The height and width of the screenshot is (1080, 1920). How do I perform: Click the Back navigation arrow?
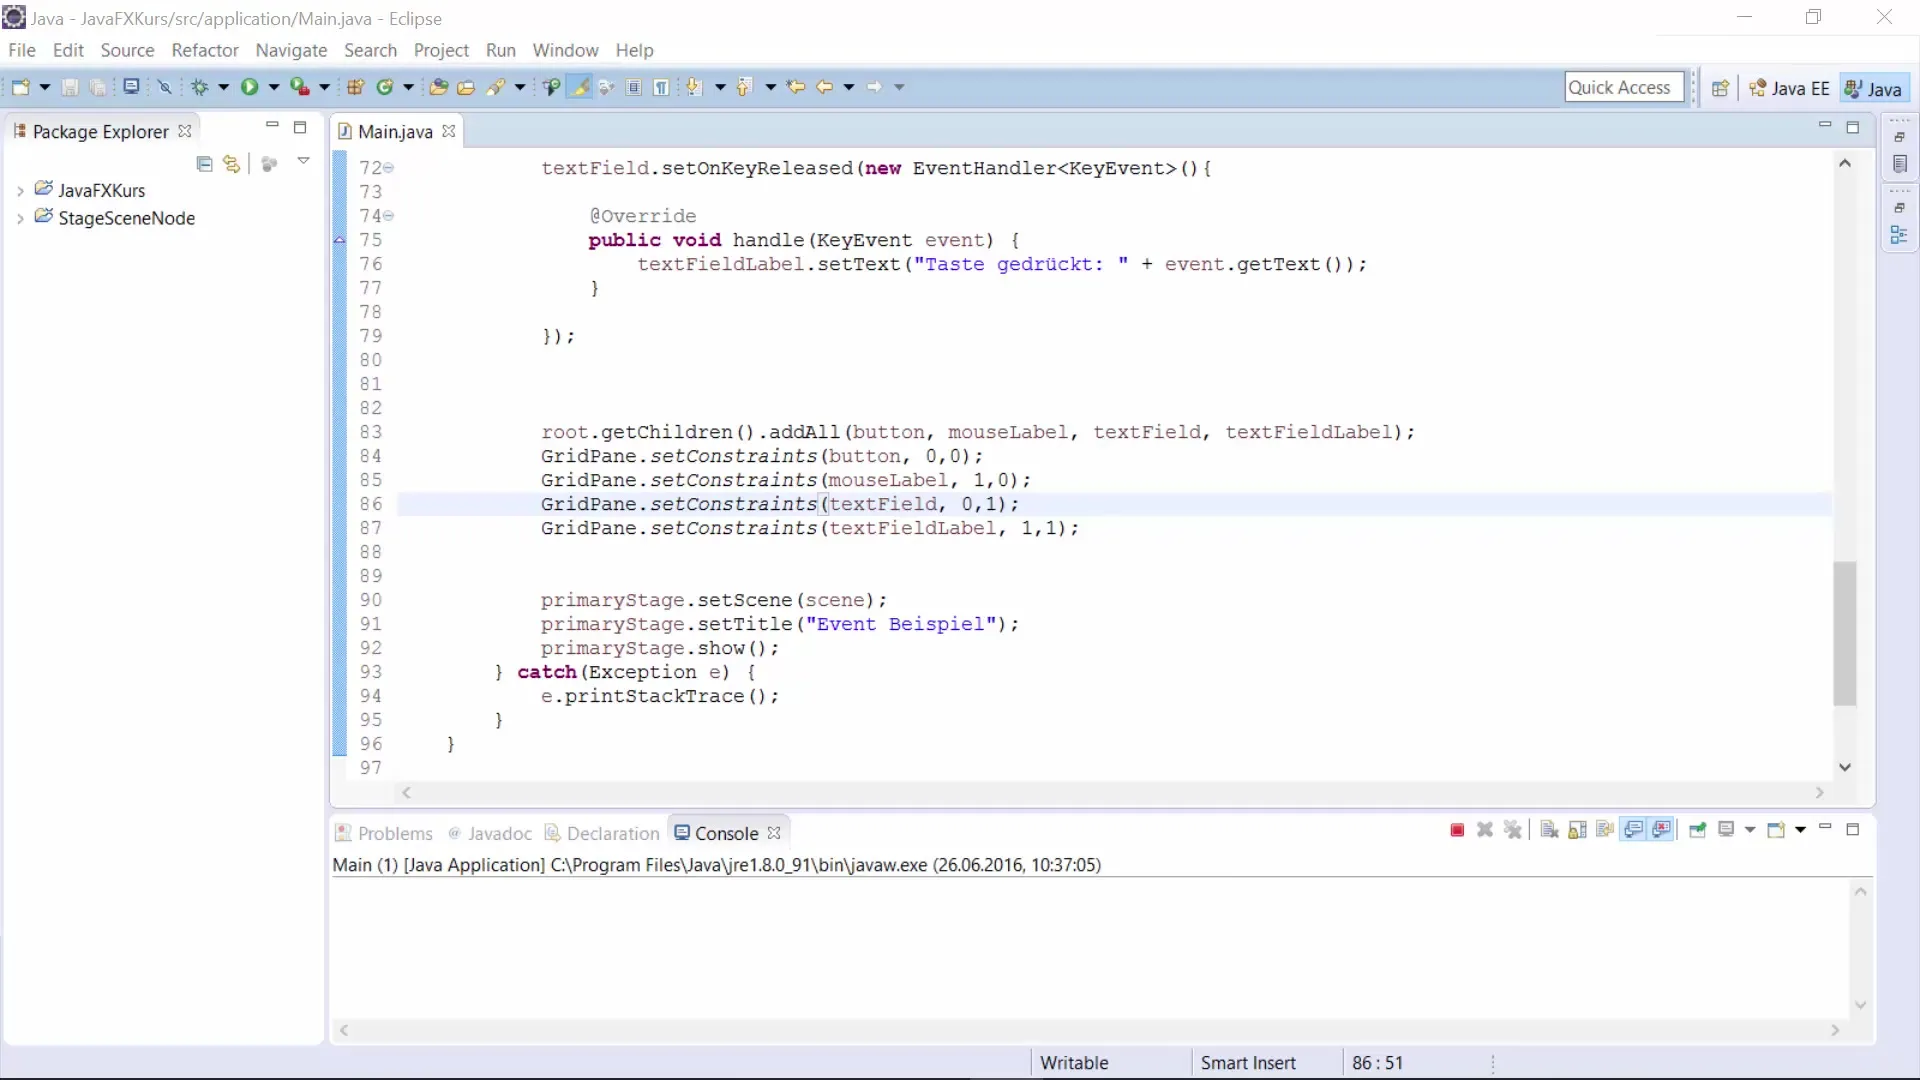(824, 87)
